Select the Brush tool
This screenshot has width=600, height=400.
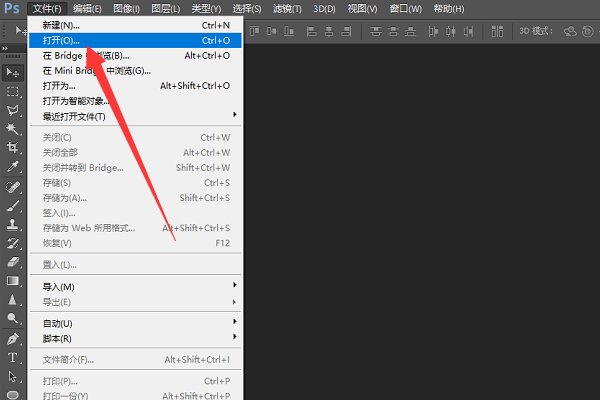coord(13,205)
